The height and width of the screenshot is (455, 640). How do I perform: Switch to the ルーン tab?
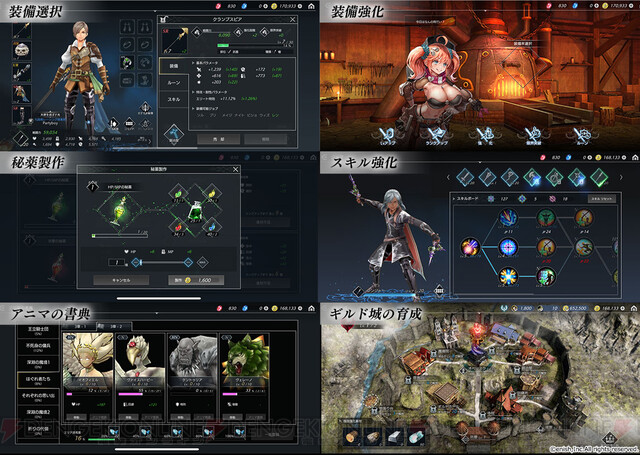[173, 83]
